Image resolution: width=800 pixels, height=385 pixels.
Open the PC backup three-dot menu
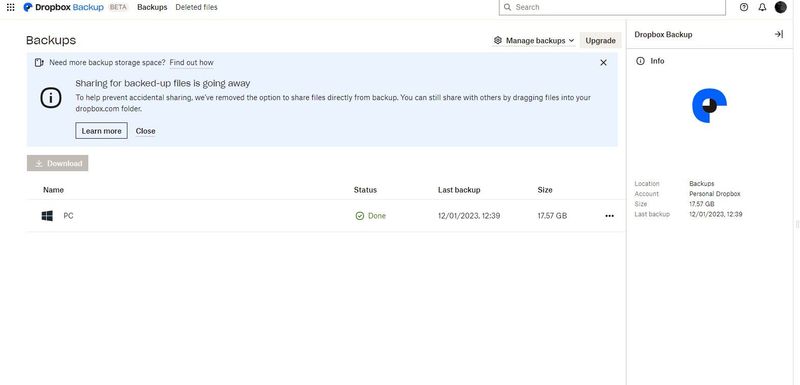coord(609,216)
